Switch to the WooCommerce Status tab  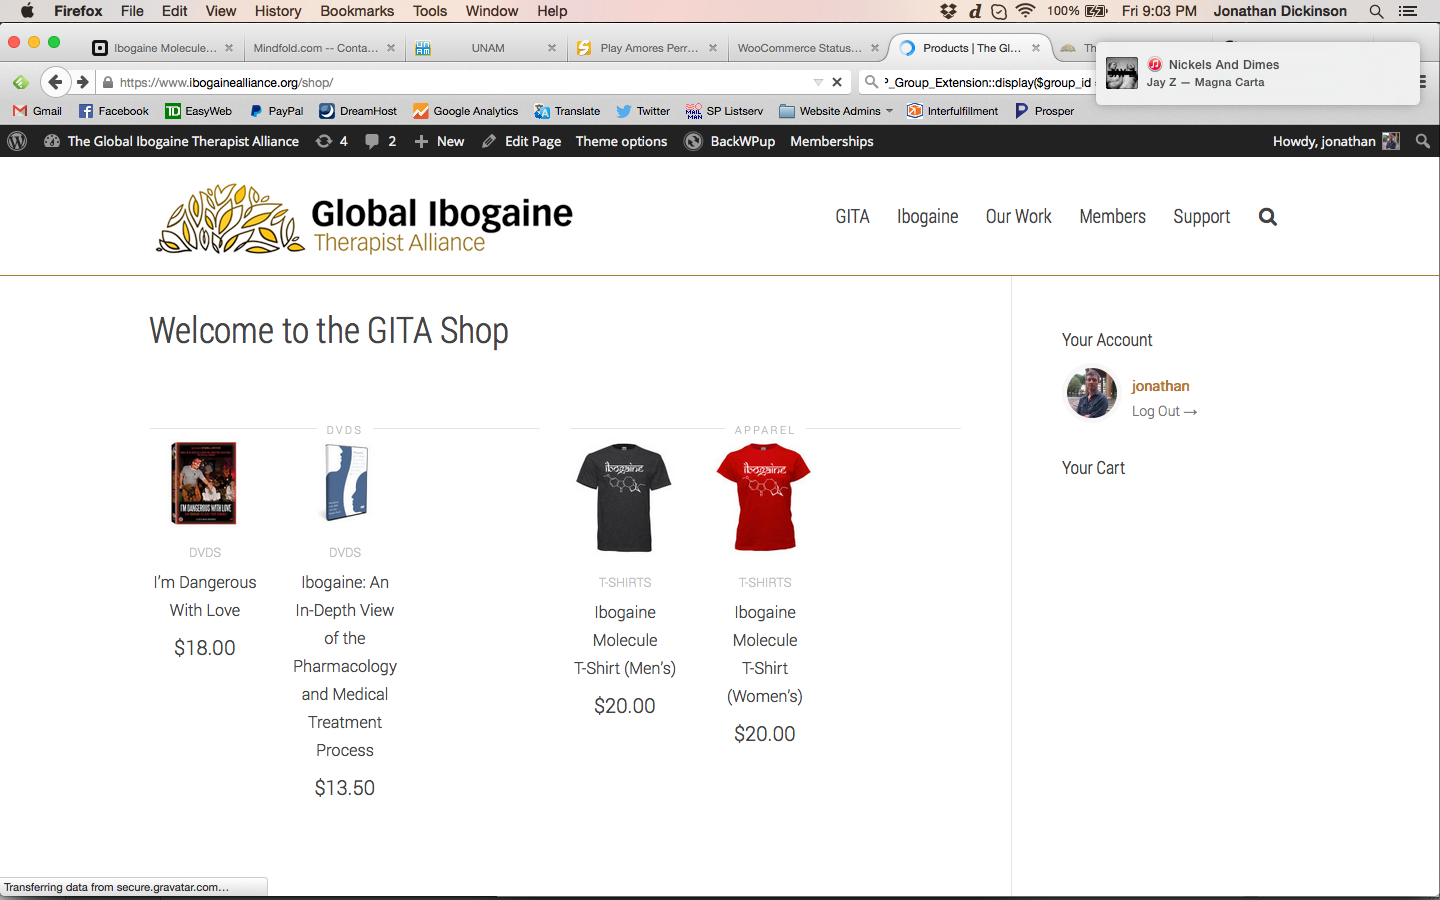(799, 48)
